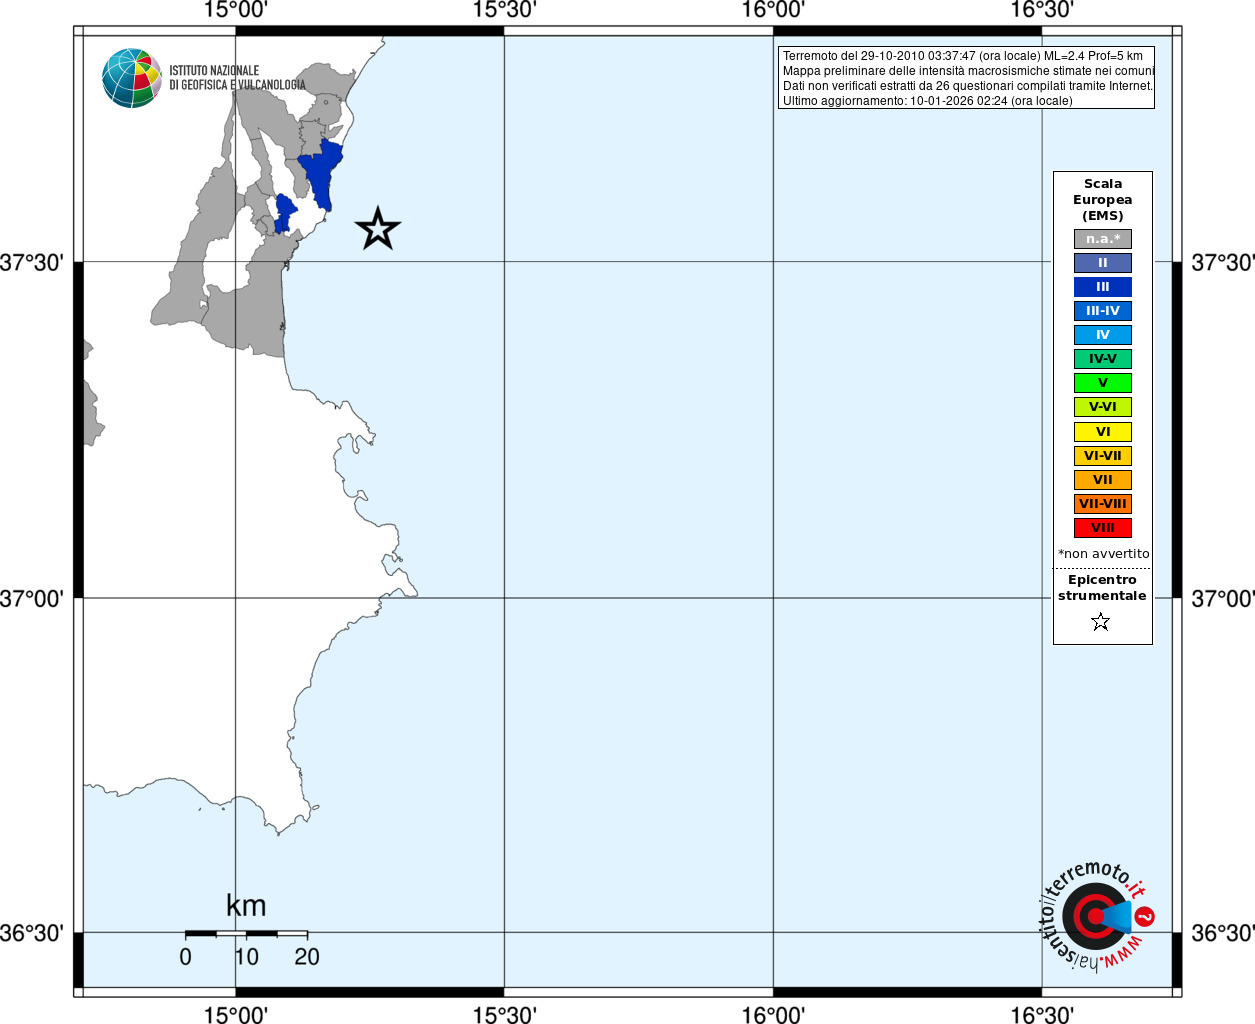
Task: Click the '10' scale bar value
Action: tap(246, 957)
